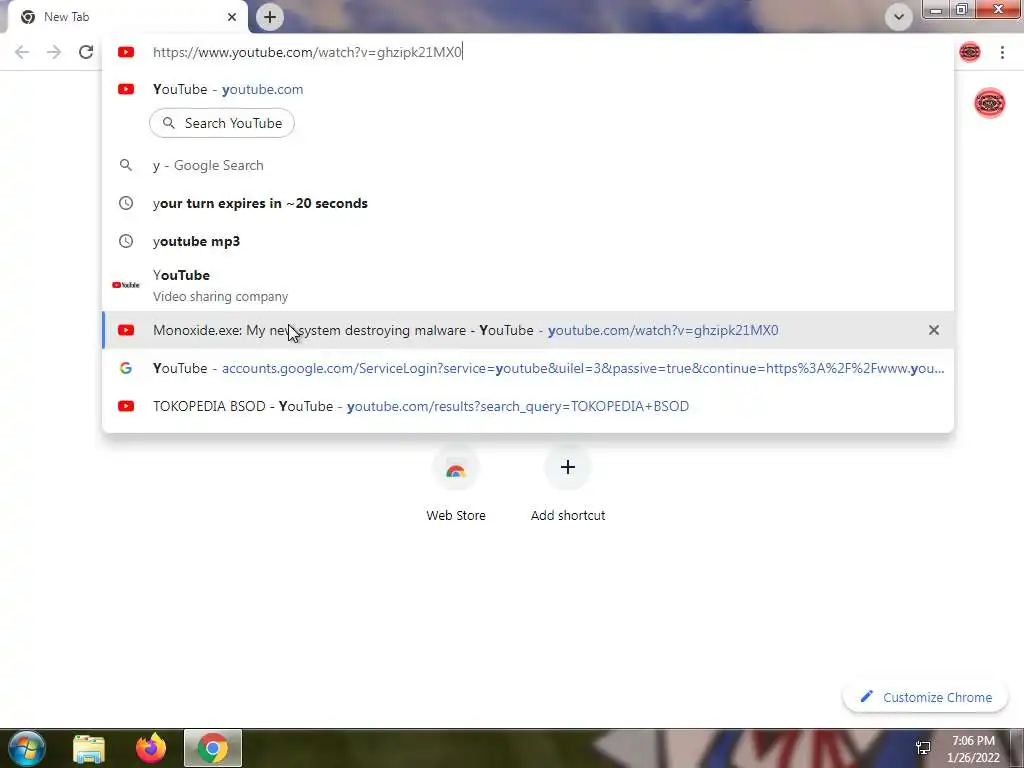Launch Firefox from the taskbar

point(151,748)
